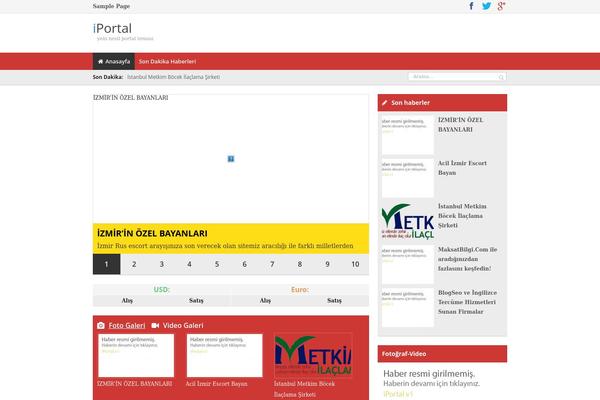This screenshot has height=400, width=600.
Task: Click the USD: currency label
Action: (x=161, y=289)
